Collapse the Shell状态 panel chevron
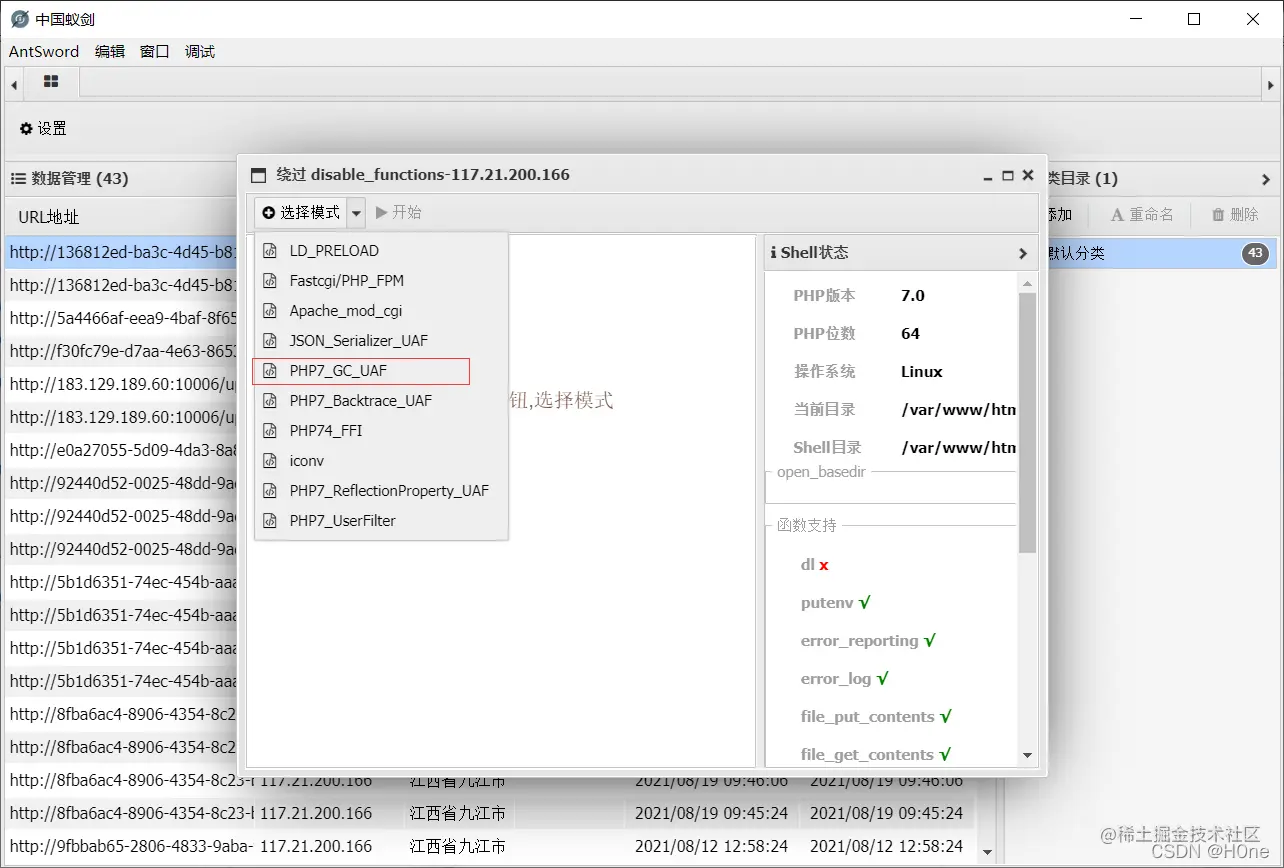Viewport: 1284px width, 868px height. pyautogui.click(x=1023, y=253)
